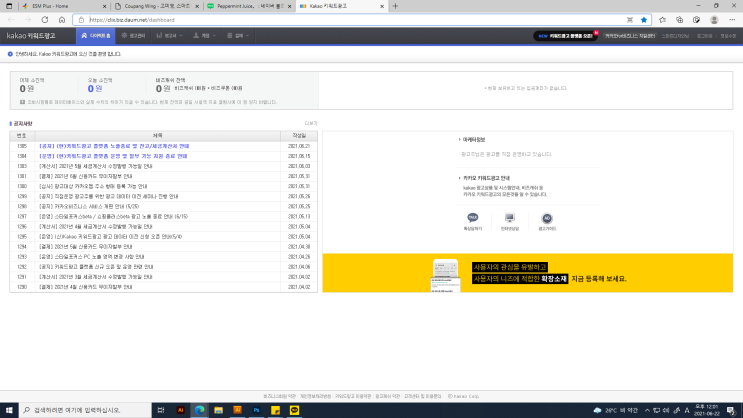Image resolution: width=743 pixels, height=418 pixels.
Task: Open notice number 1300 title
Action: (x=93, y=186)
